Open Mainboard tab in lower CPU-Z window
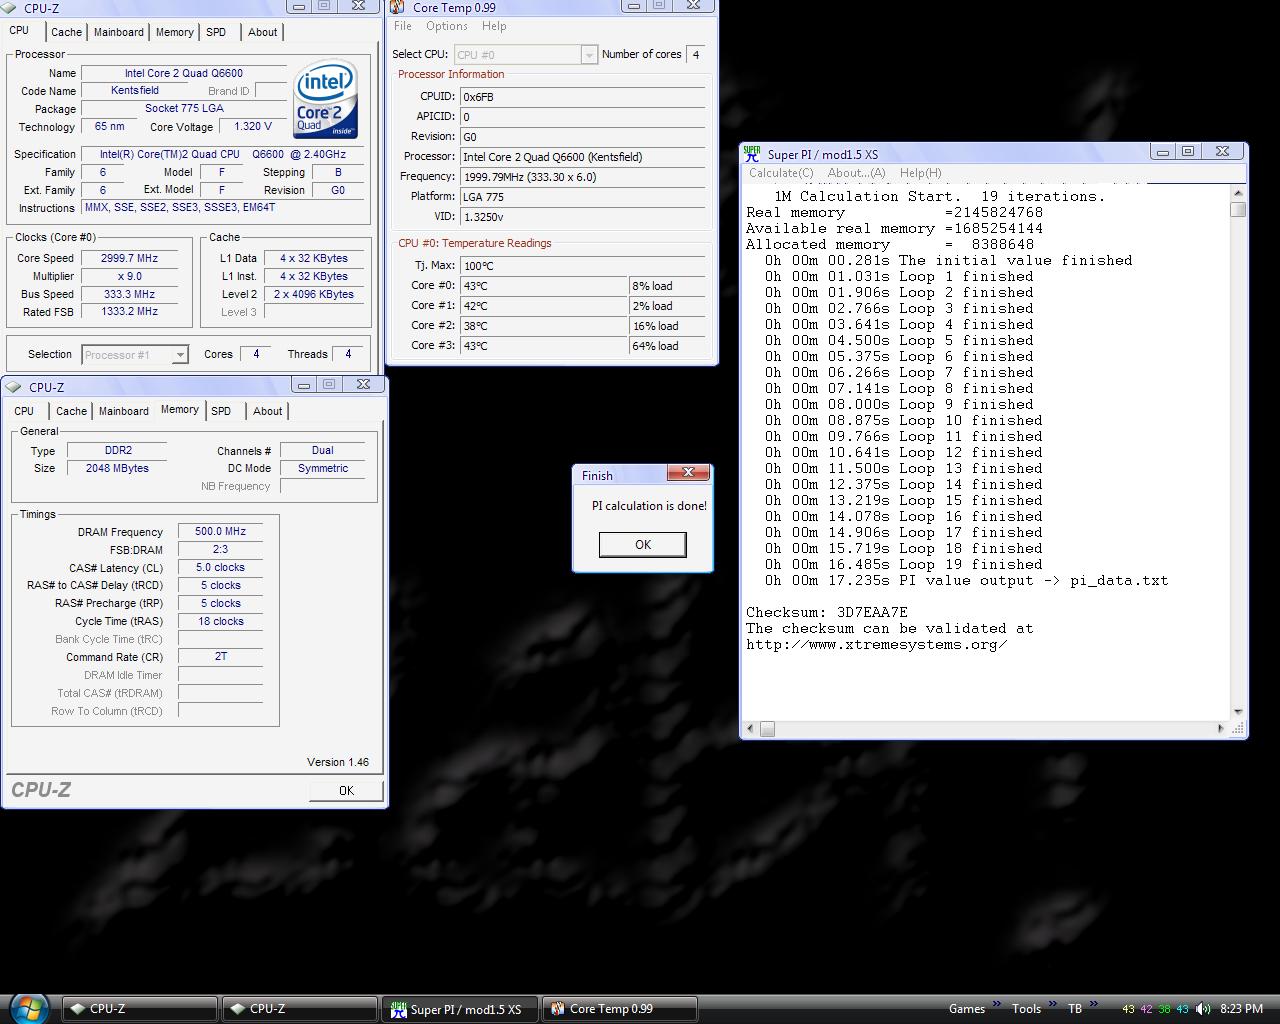The image size is (1280, 1024). (123, 411)
